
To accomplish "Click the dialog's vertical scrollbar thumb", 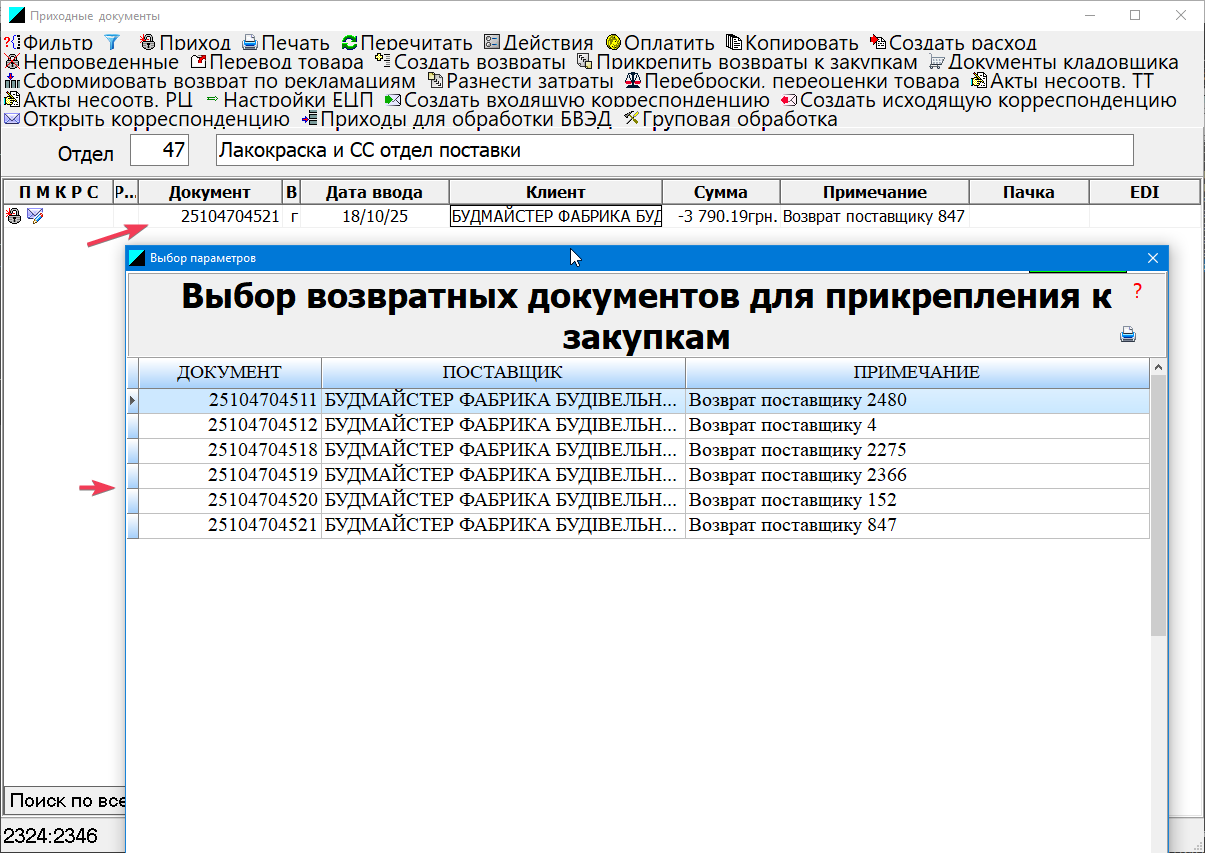I will (1158, 505).
